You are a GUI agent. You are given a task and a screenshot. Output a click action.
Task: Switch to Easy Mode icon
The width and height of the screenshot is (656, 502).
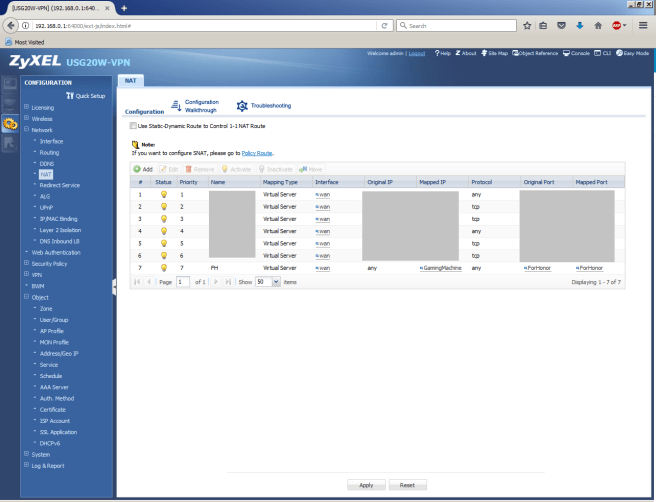pyautogui.click(x=620, y=53)
